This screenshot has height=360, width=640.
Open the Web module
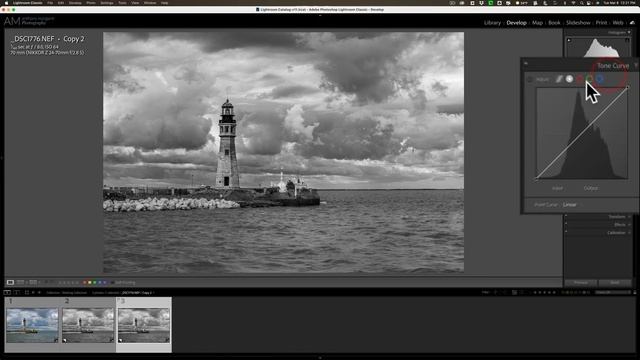[618, 23]
